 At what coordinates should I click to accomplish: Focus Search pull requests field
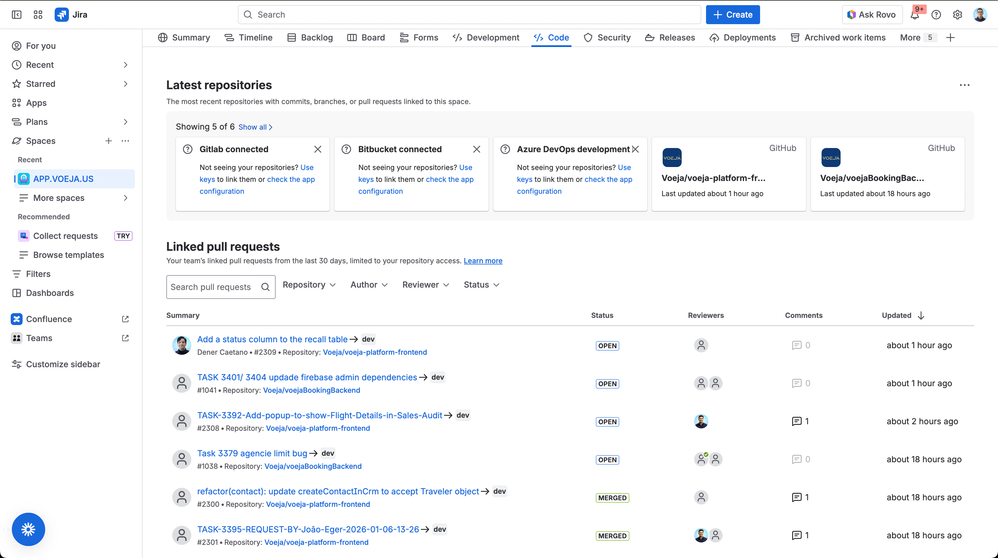pyautogui.click(x=221, y=287)
